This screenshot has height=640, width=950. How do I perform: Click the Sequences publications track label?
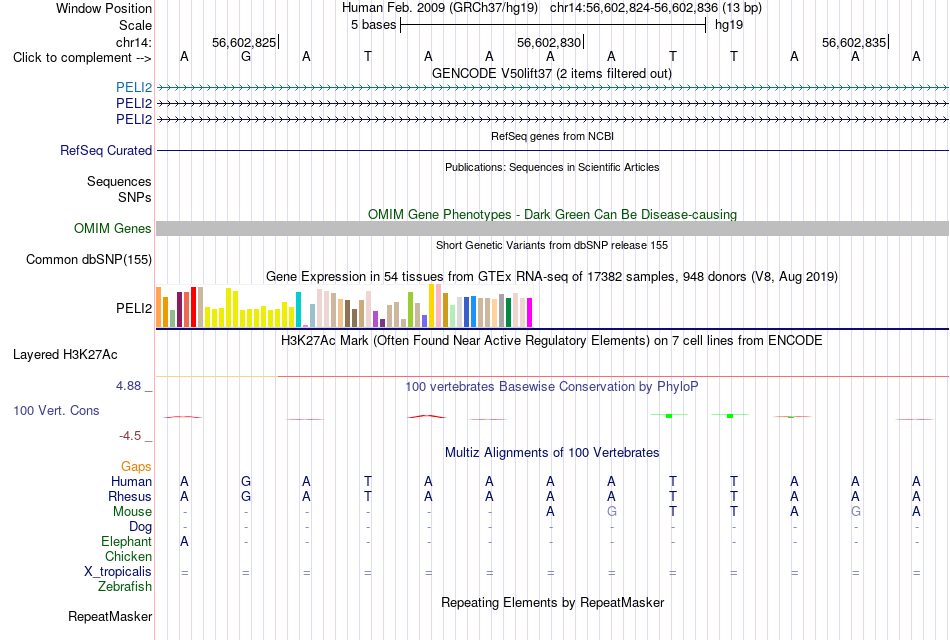click(x=119, y=181)
